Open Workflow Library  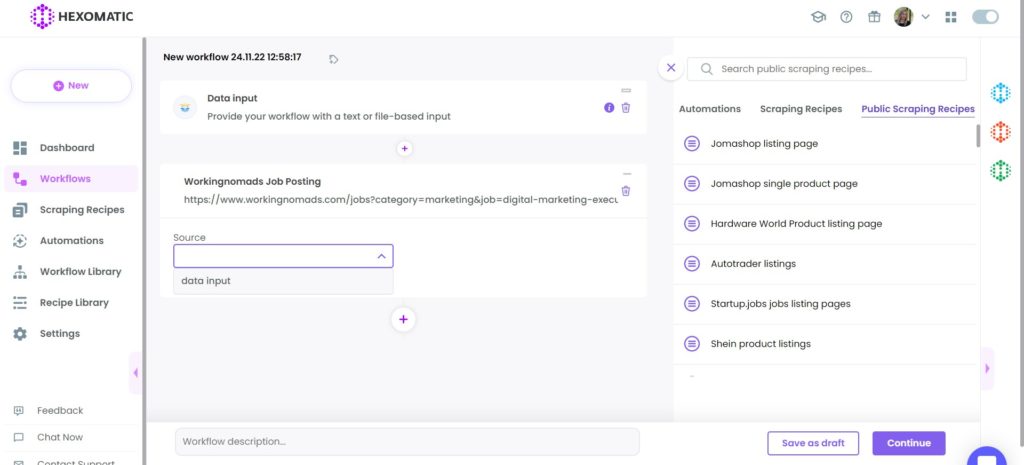80,272
